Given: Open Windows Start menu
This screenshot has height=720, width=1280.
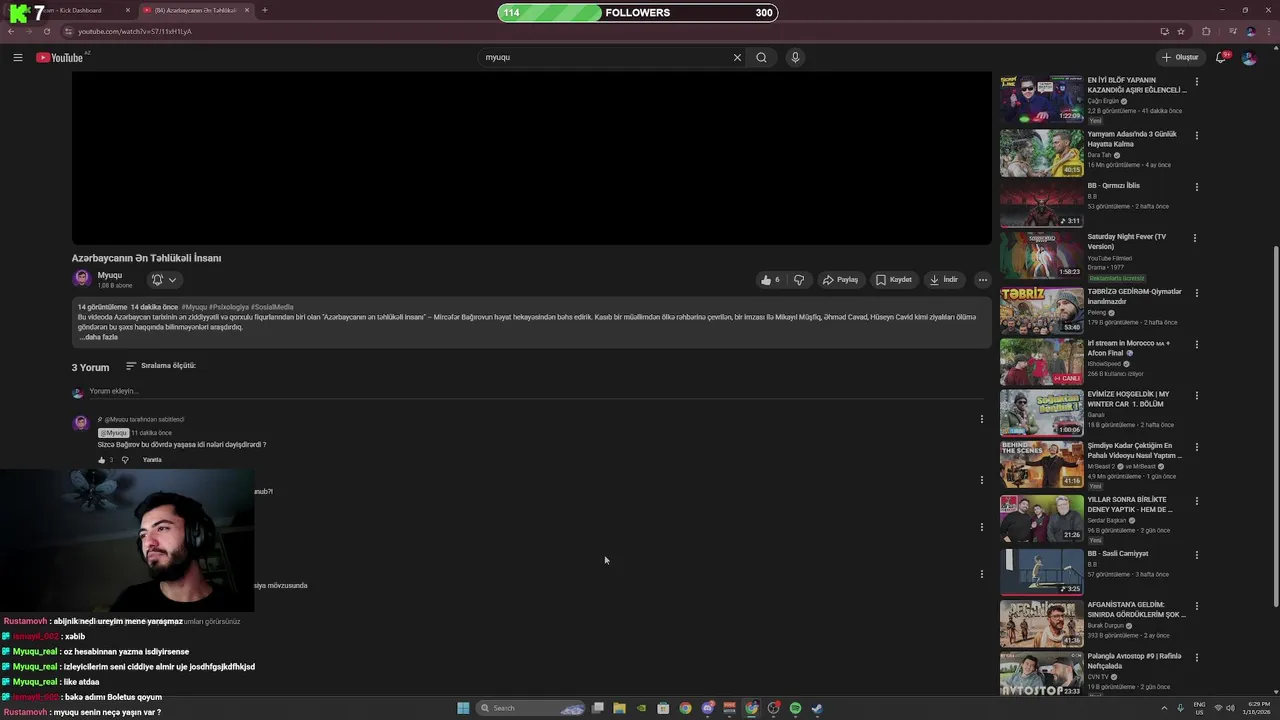Looking at the screenshot, I should click(x=463, y=708).
